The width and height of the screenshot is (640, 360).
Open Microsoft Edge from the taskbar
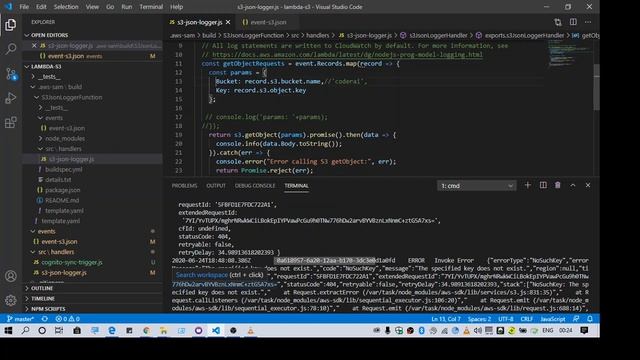111,331
